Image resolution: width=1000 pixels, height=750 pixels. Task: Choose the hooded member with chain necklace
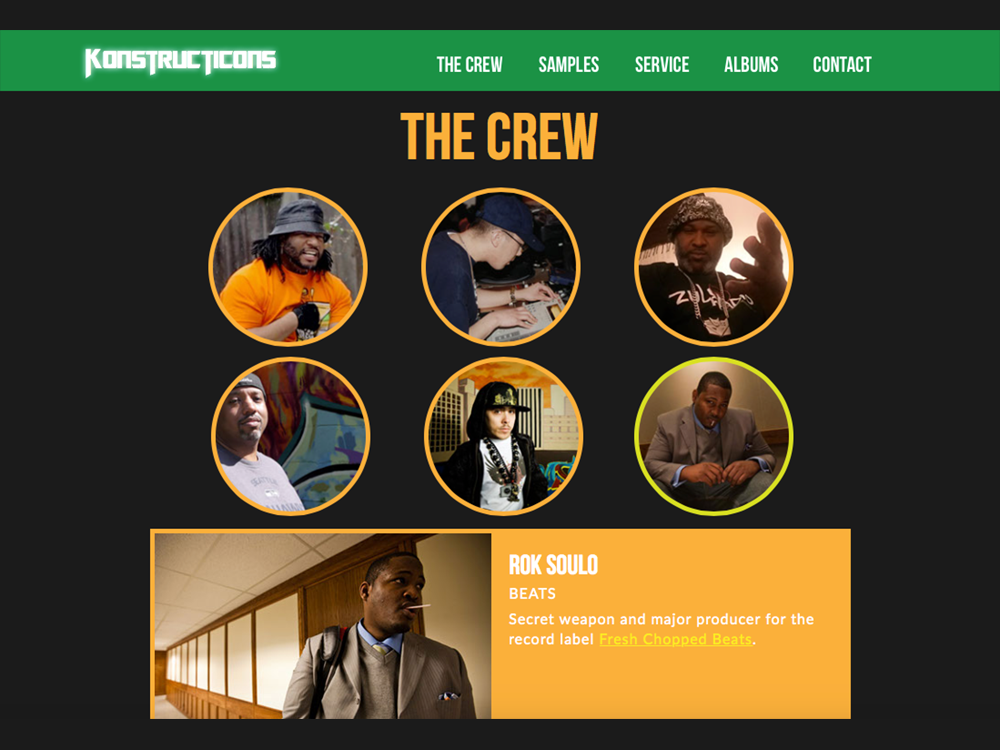point(503,436)
